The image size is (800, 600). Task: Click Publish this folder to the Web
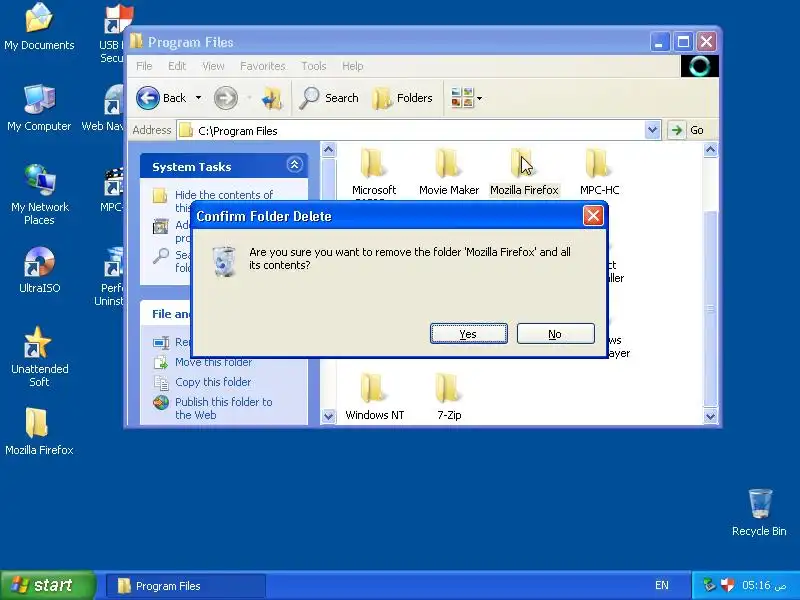[223, 408]
